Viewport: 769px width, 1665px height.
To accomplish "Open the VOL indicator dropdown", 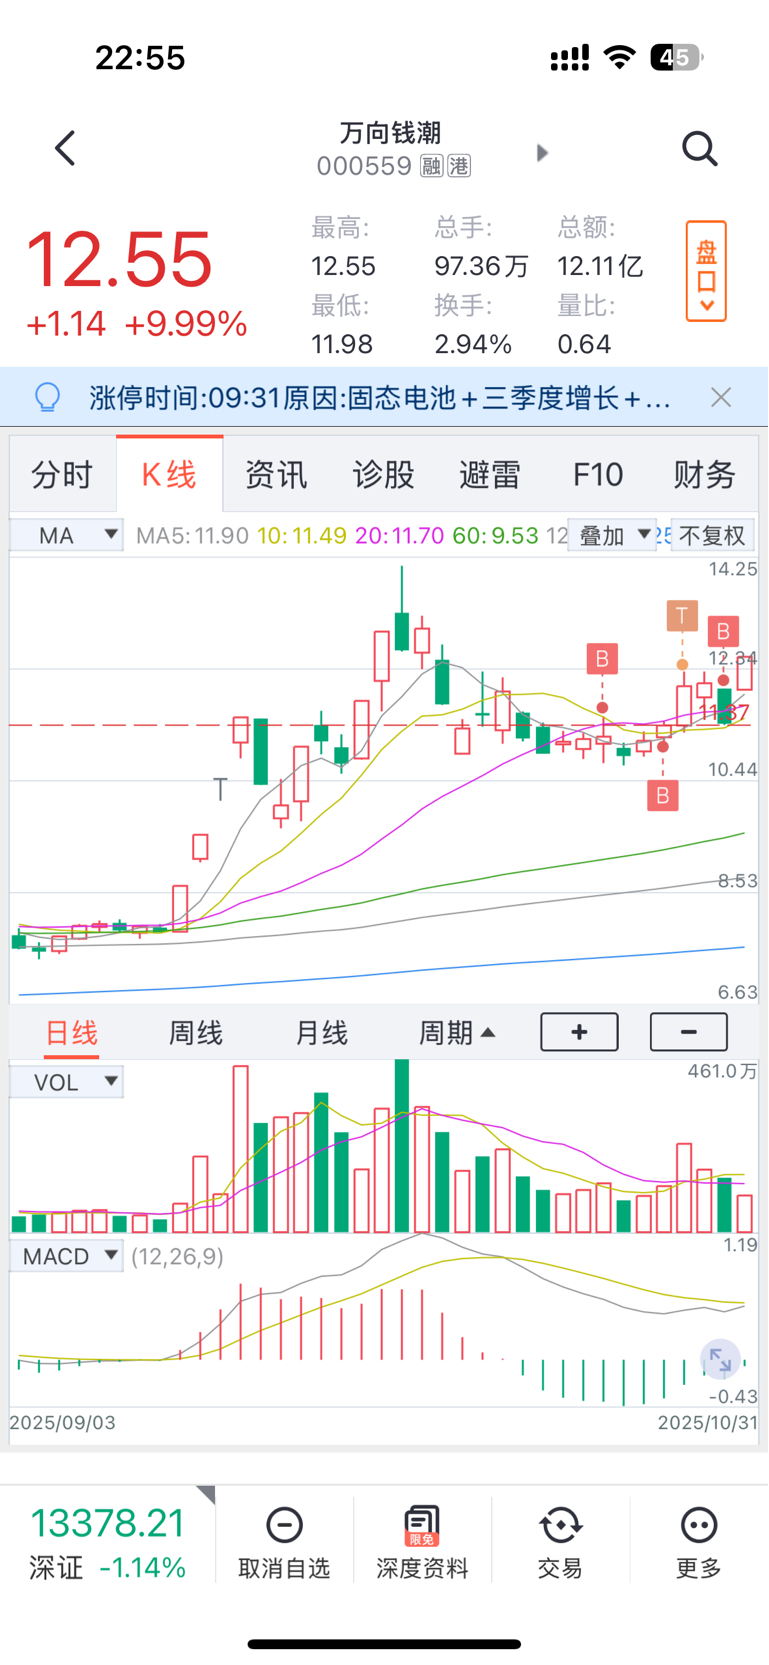I will coord(67,1082).
